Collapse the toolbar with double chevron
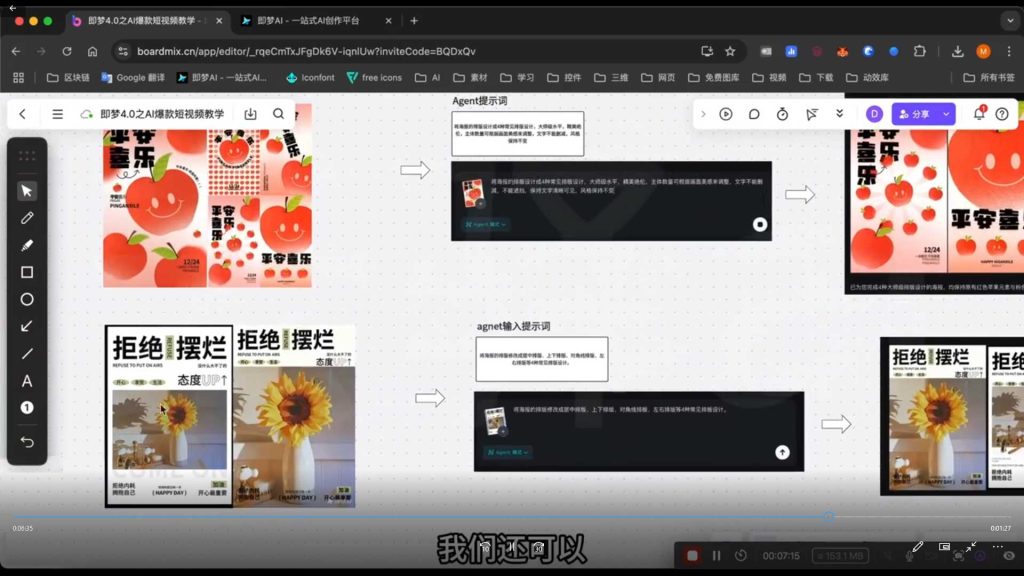This screenshot has width=1024, height=576. 839,114
